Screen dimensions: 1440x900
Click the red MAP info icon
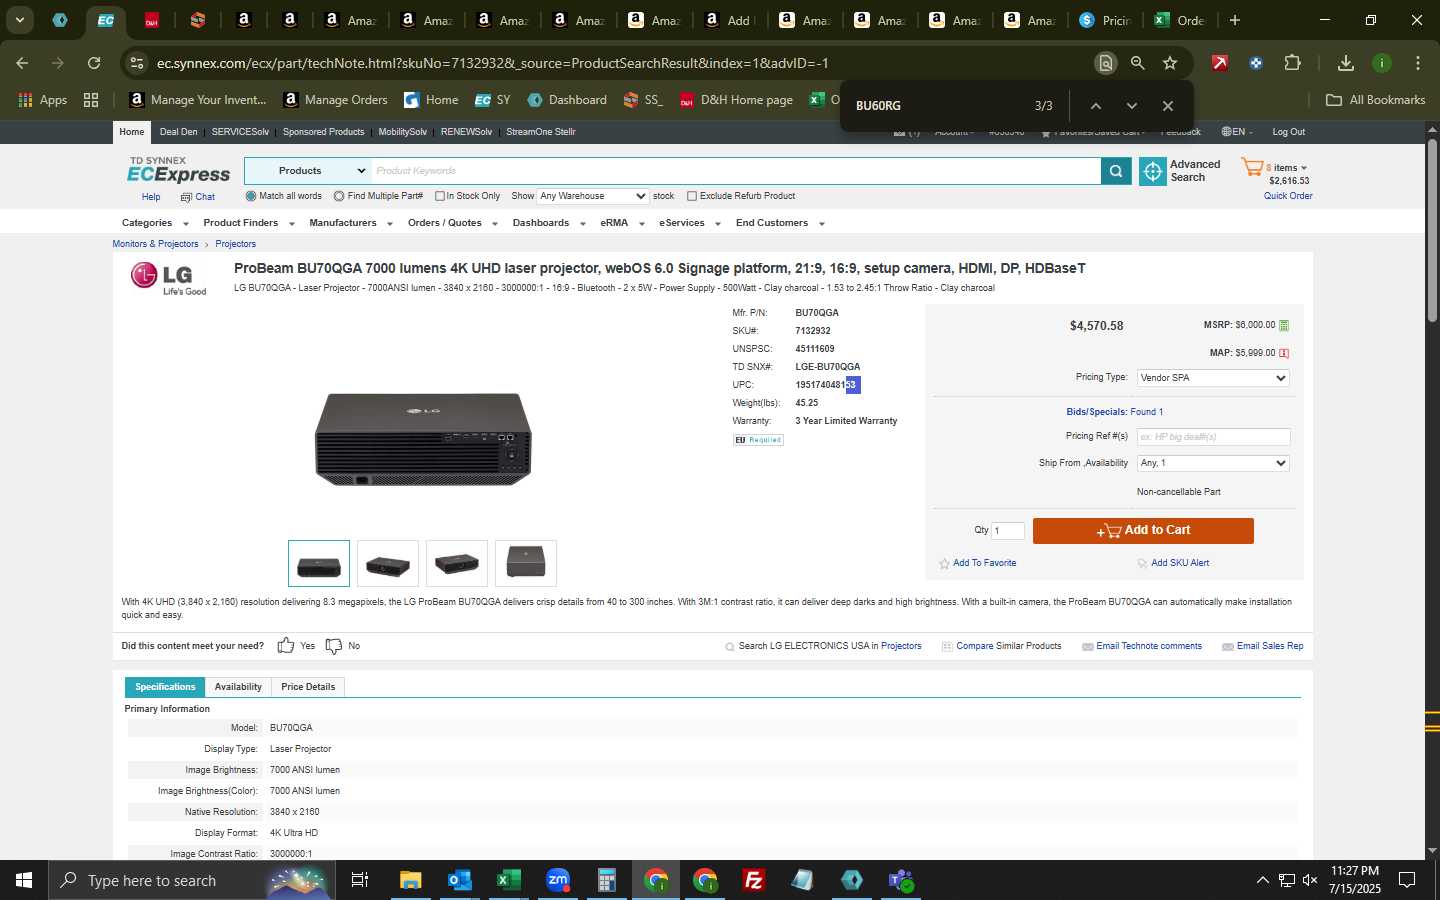(x=1284, y=353)
